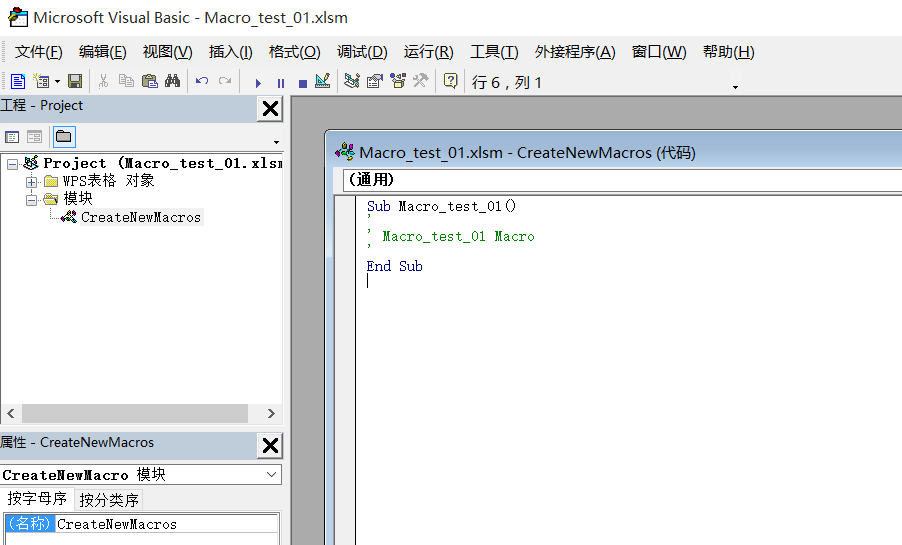Toggle Folders view in Project panel
Screen dimensions: 902x545
pos(64,137)
